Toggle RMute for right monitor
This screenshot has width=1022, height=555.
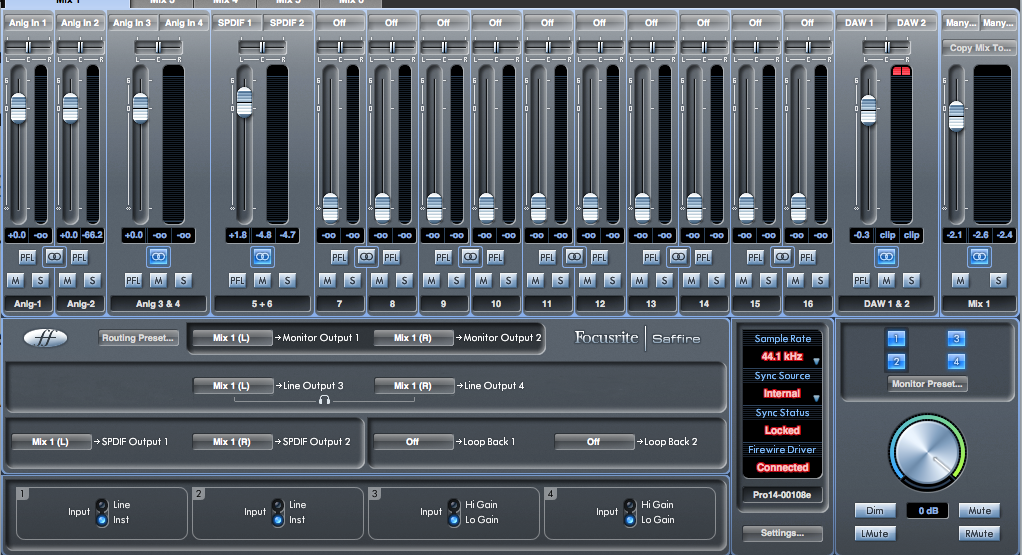[979, 534]
